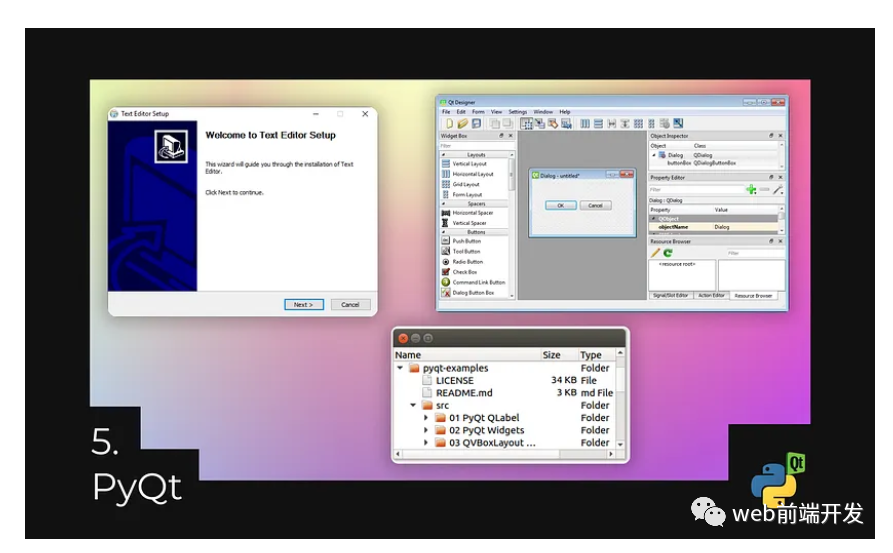Image resolution: width=893 pixels, height=553 pixels.
Task: Switch to Signal/Slot Editor tab
Action: coord(670,296)
